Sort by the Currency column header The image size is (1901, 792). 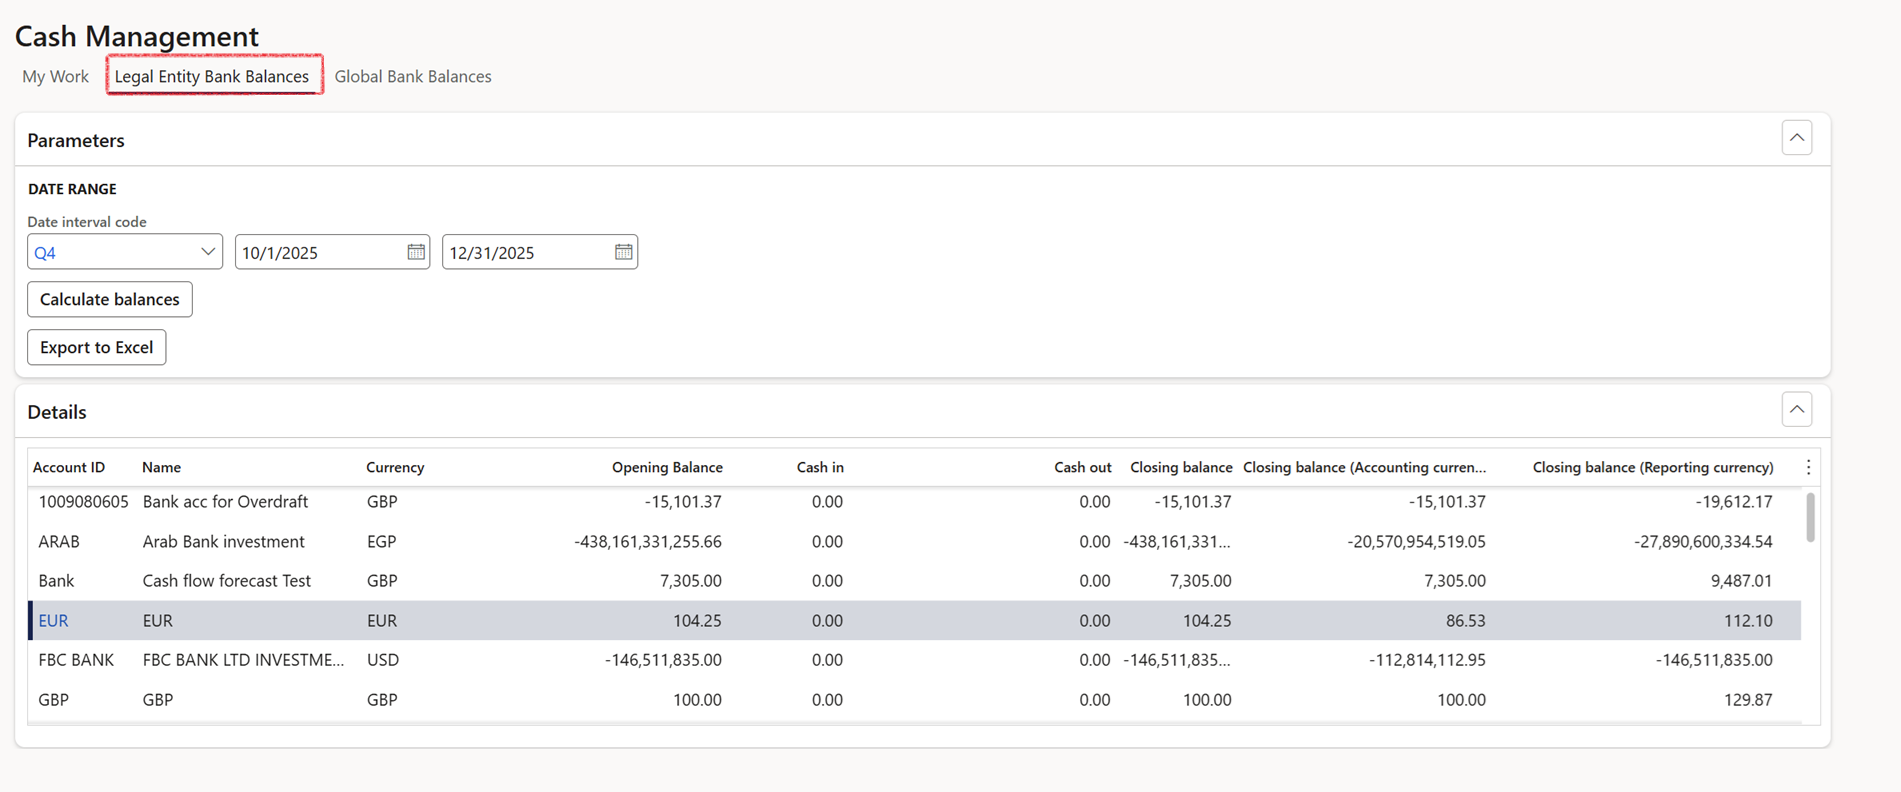[x=395, y=467]
